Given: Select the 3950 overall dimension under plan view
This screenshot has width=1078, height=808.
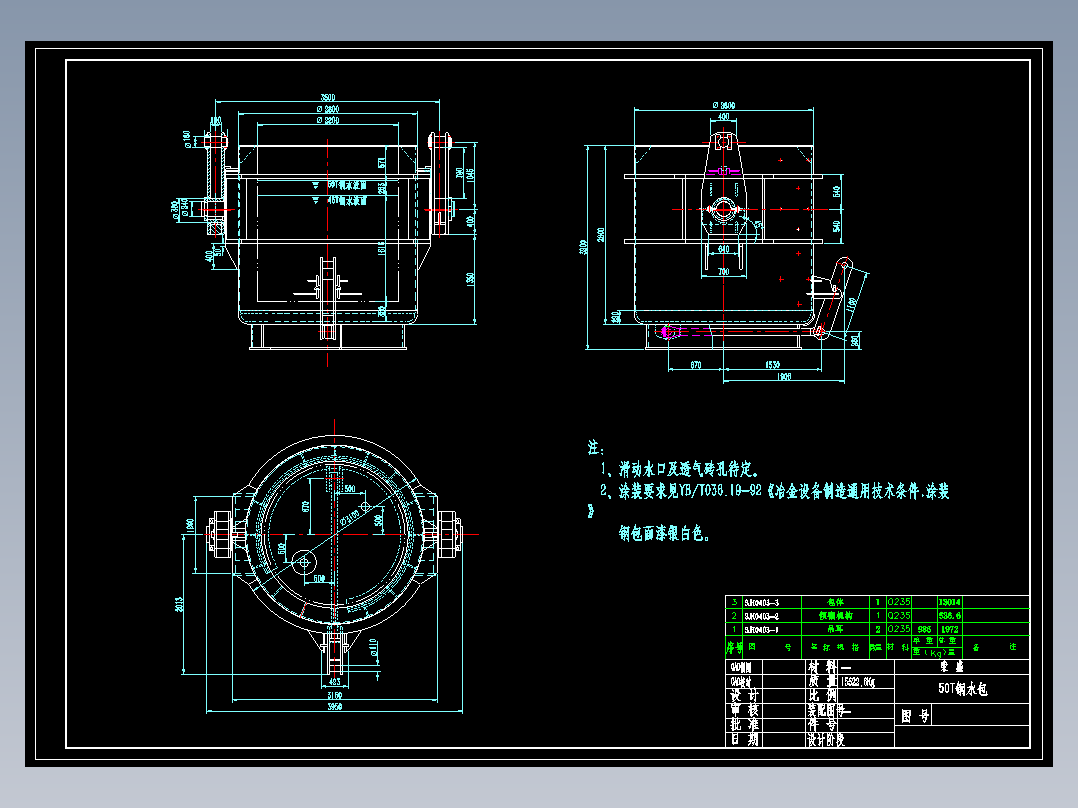Looking at the screenshot, I should pyautogui.click(x=335, y=707).
